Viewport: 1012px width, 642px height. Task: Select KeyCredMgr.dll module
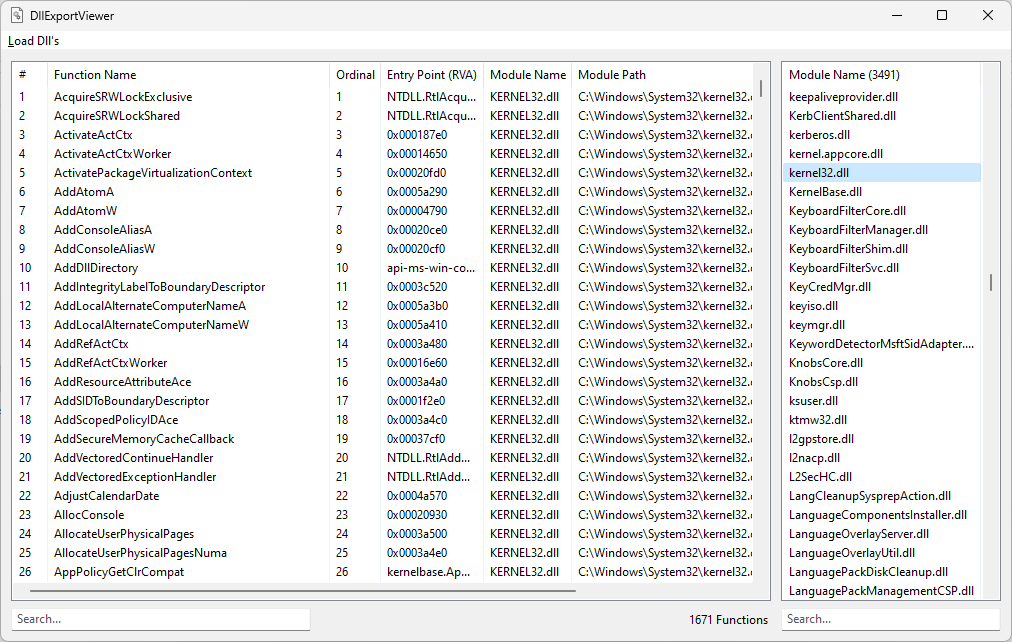coord(882,287)
